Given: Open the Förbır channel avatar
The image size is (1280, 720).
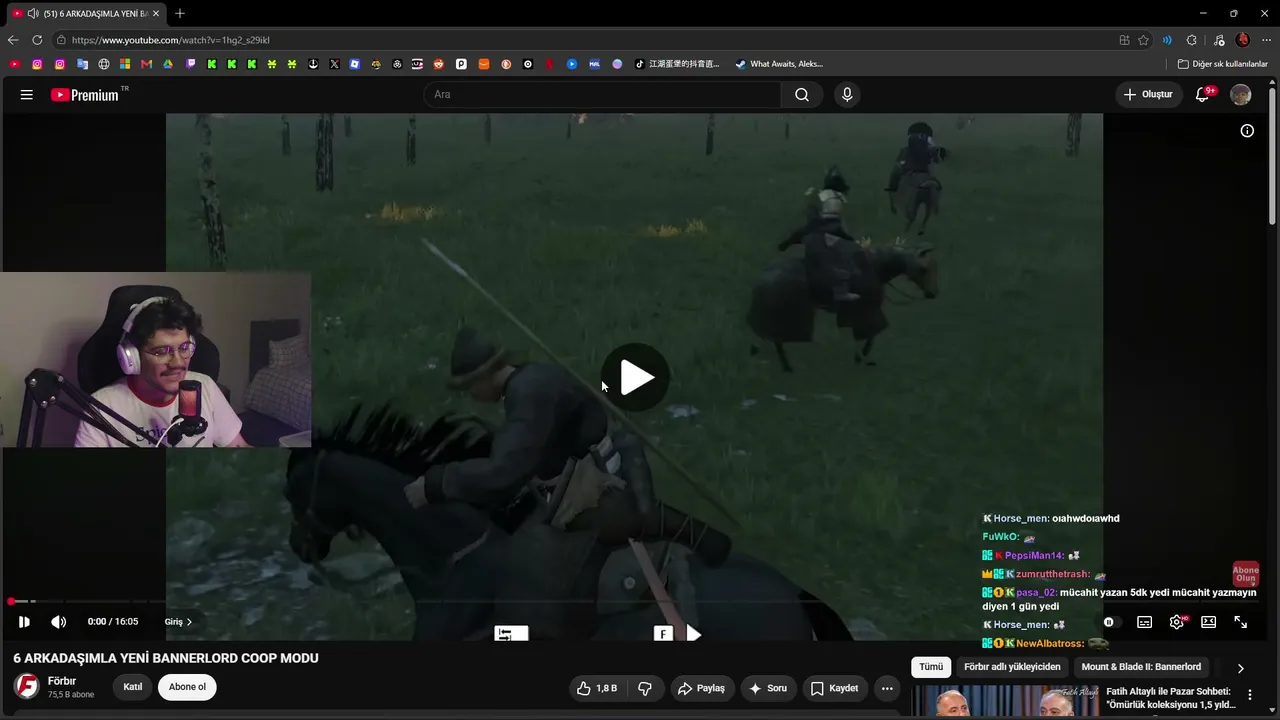Looking at the screenshot, I should [27, 686].
